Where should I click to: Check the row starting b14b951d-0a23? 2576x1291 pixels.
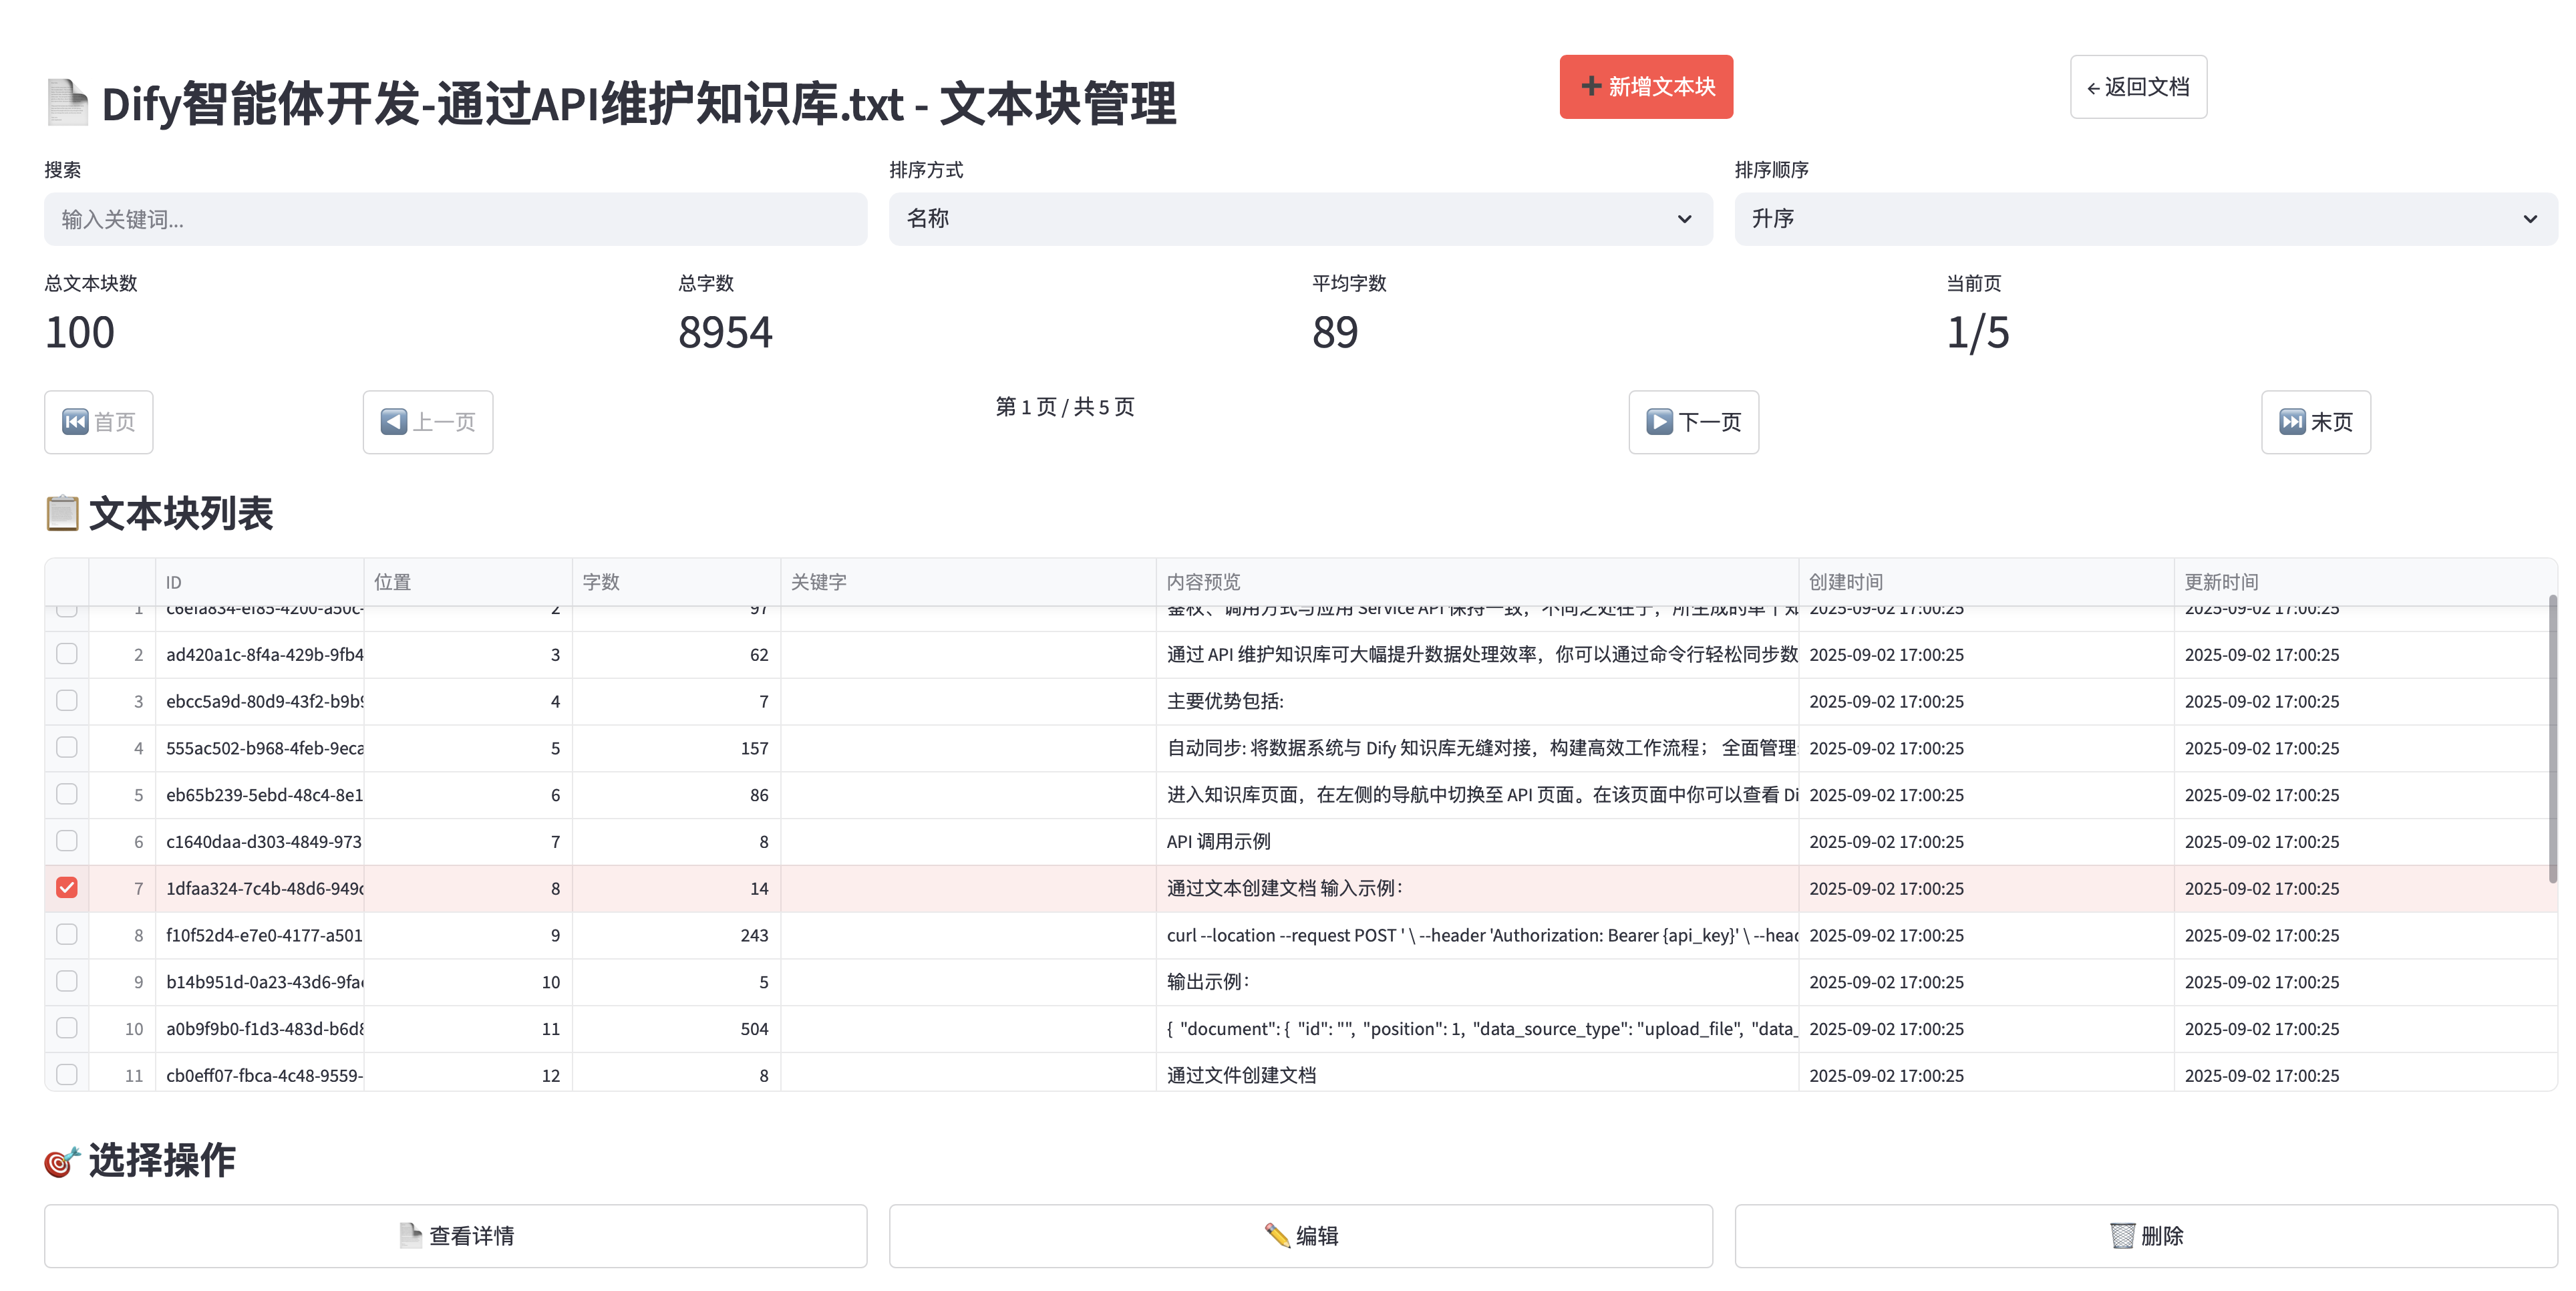(67, 982)
